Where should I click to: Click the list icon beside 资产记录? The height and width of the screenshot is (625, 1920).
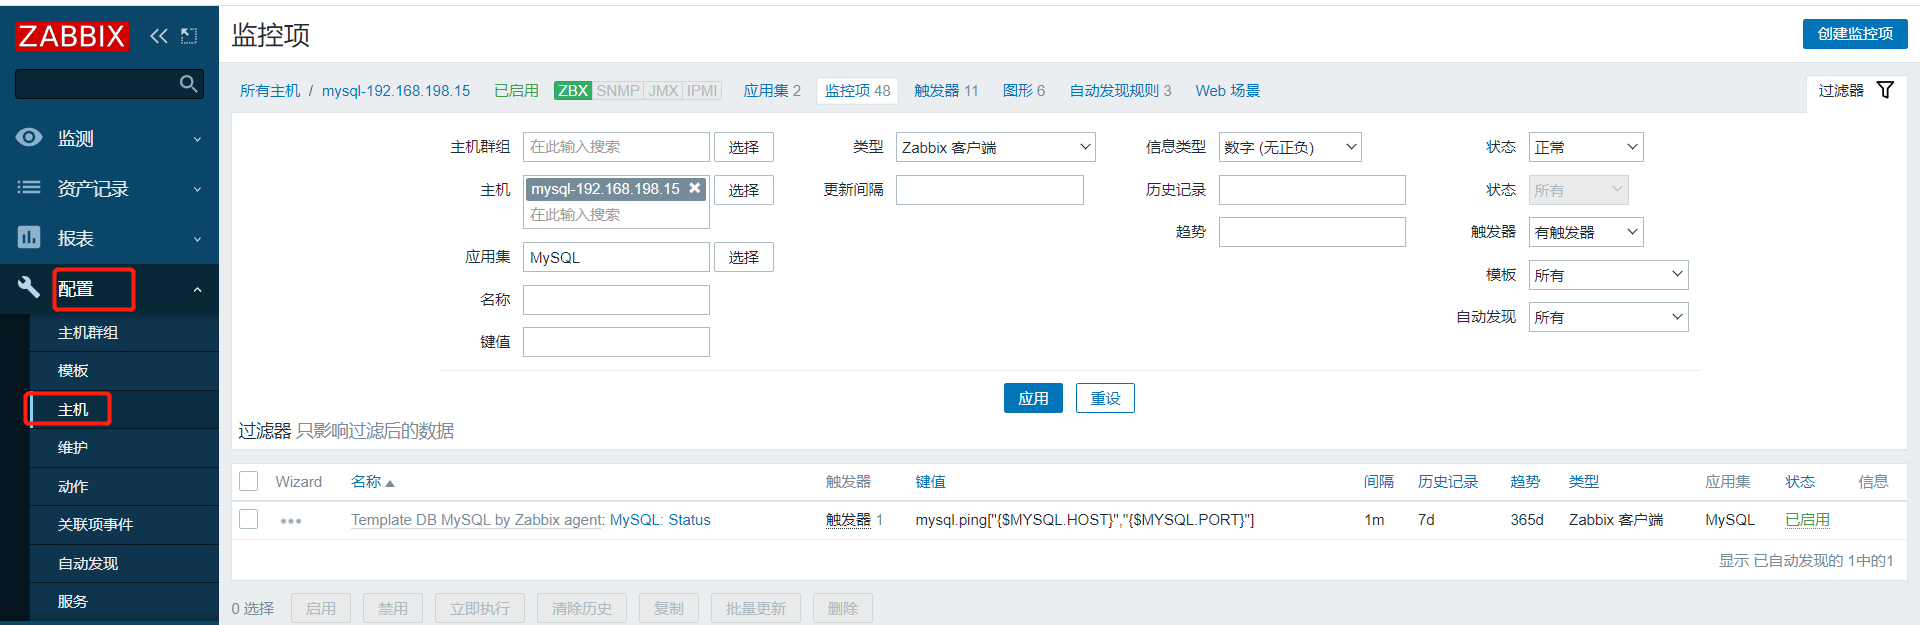tap(29, 187)
